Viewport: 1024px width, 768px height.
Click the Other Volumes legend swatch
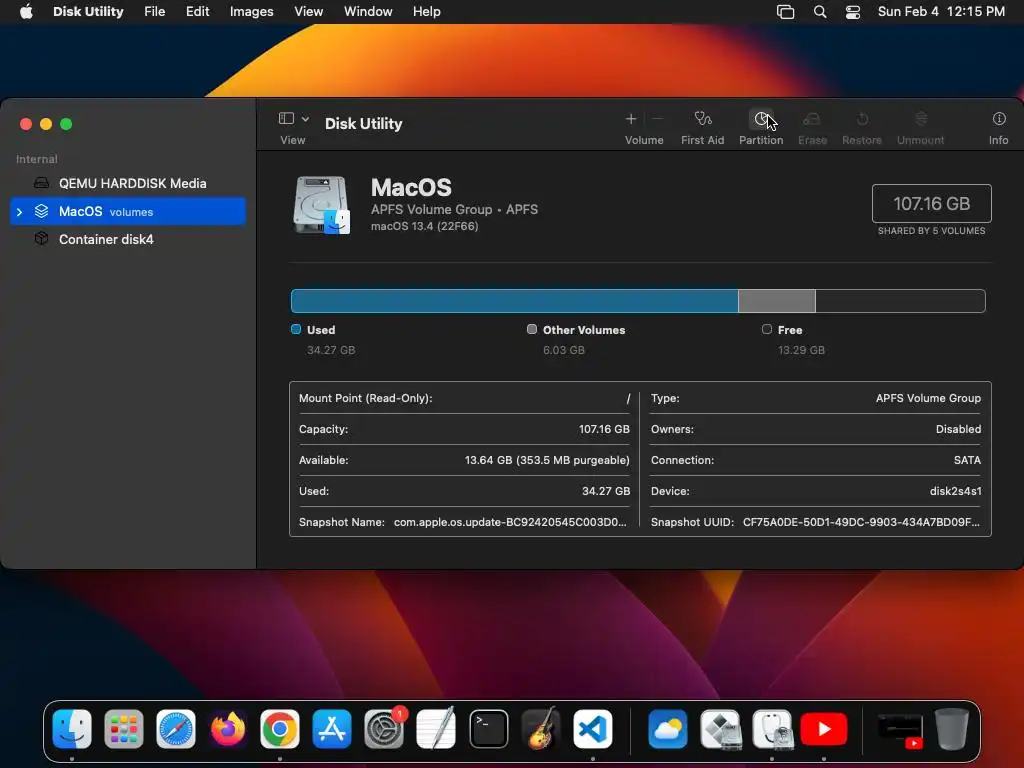(x=532, y=329)
